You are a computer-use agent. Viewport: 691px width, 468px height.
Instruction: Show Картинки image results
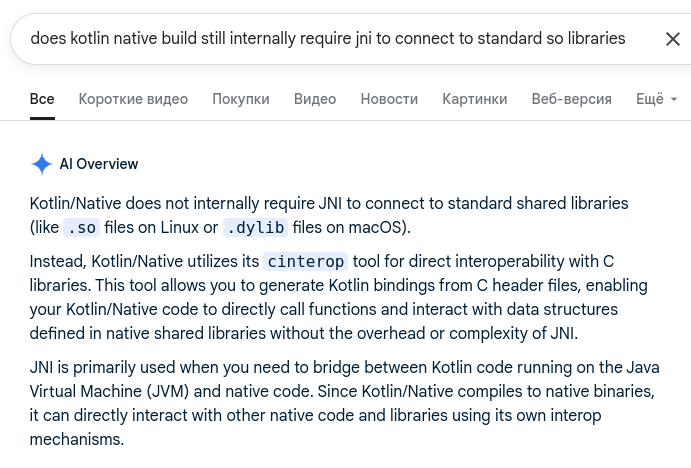[x=475, y=99]
